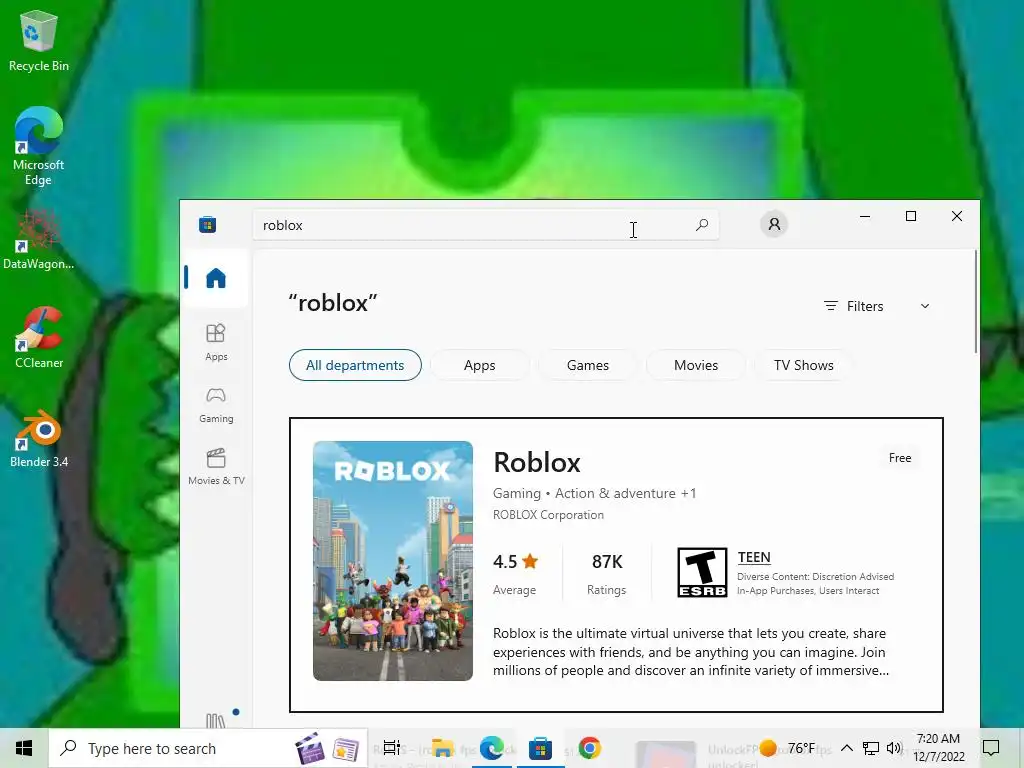This screenshot has height=768, width=1024.
Task: Click the TEEN rating link
Action: 754,557
